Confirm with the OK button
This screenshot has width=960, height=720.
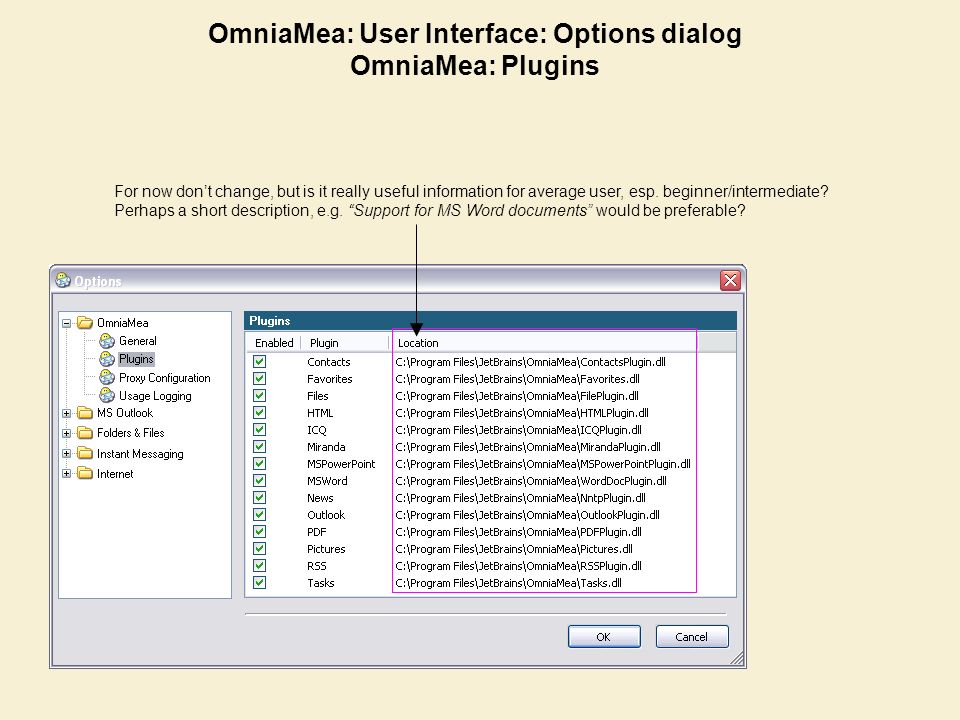[x=604, y=637]
